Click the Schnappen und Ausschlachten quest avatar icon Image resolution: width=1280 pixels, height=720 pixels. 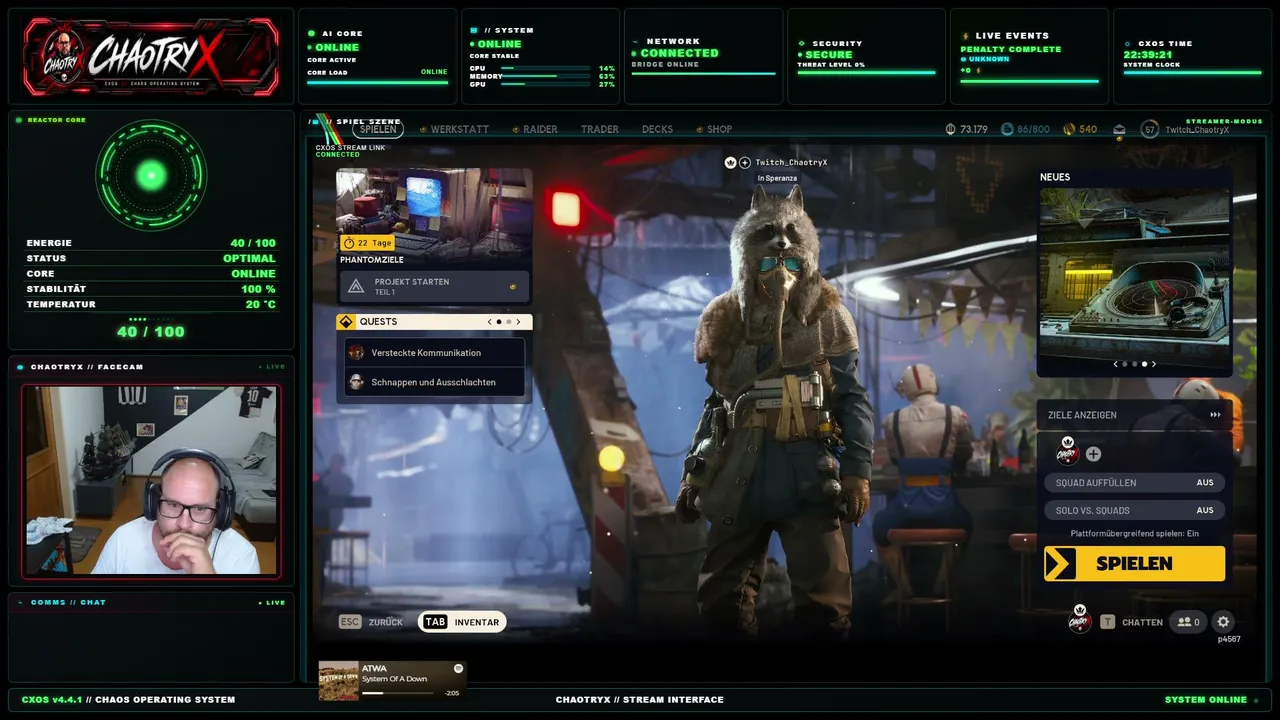click(x=356, y=382)
